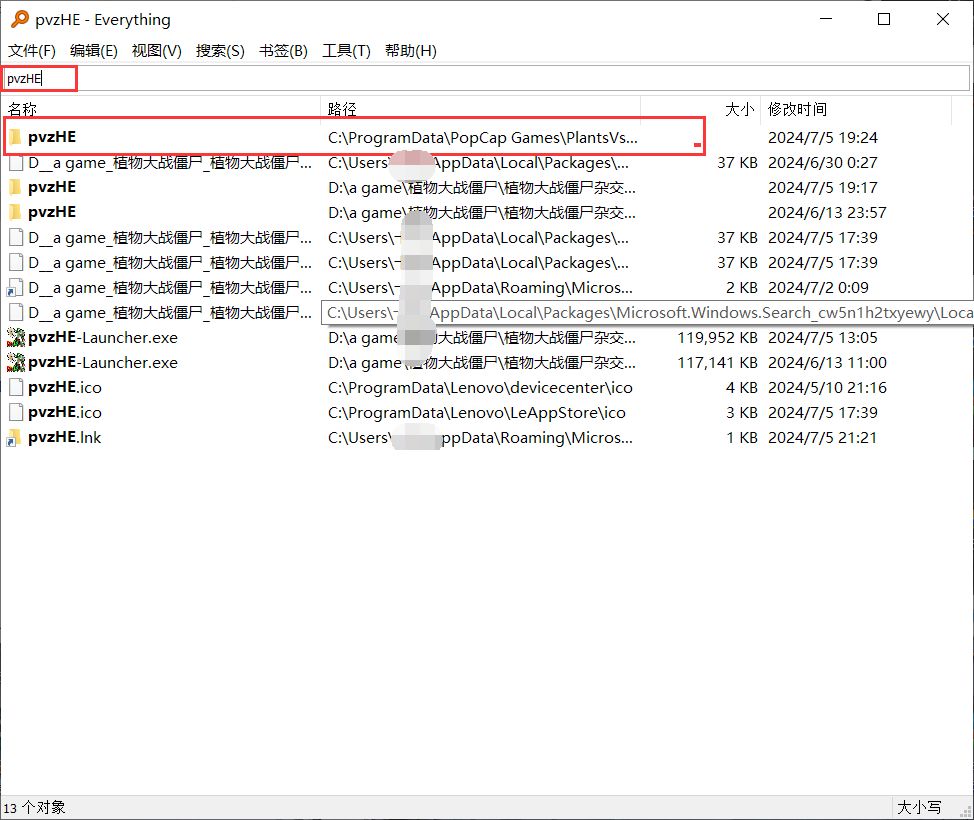This screenshot has width=974, height=820.
Task: Click the date 2024/5/10 21:16
Action: 827,388
